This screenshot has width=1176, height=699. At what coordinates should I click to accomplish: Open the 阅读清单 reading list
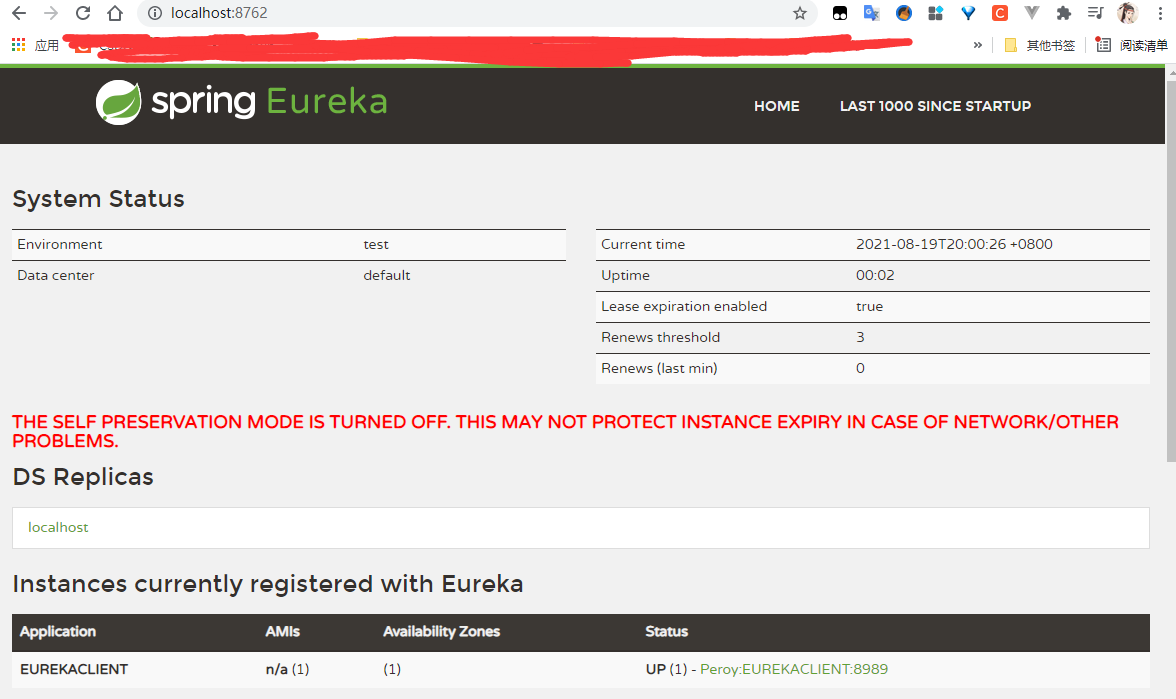pos(1132,45)
